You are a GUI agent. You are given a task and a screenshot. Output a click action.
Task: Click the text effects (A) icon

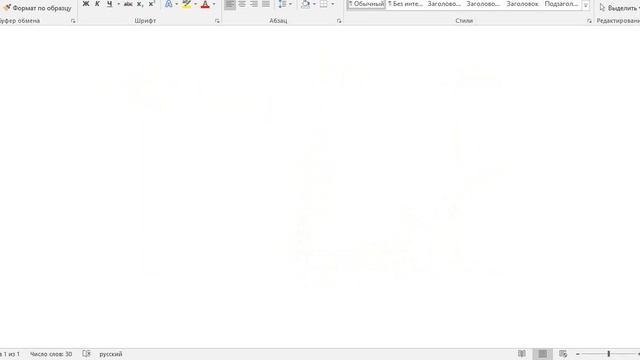tap(169, 4)
